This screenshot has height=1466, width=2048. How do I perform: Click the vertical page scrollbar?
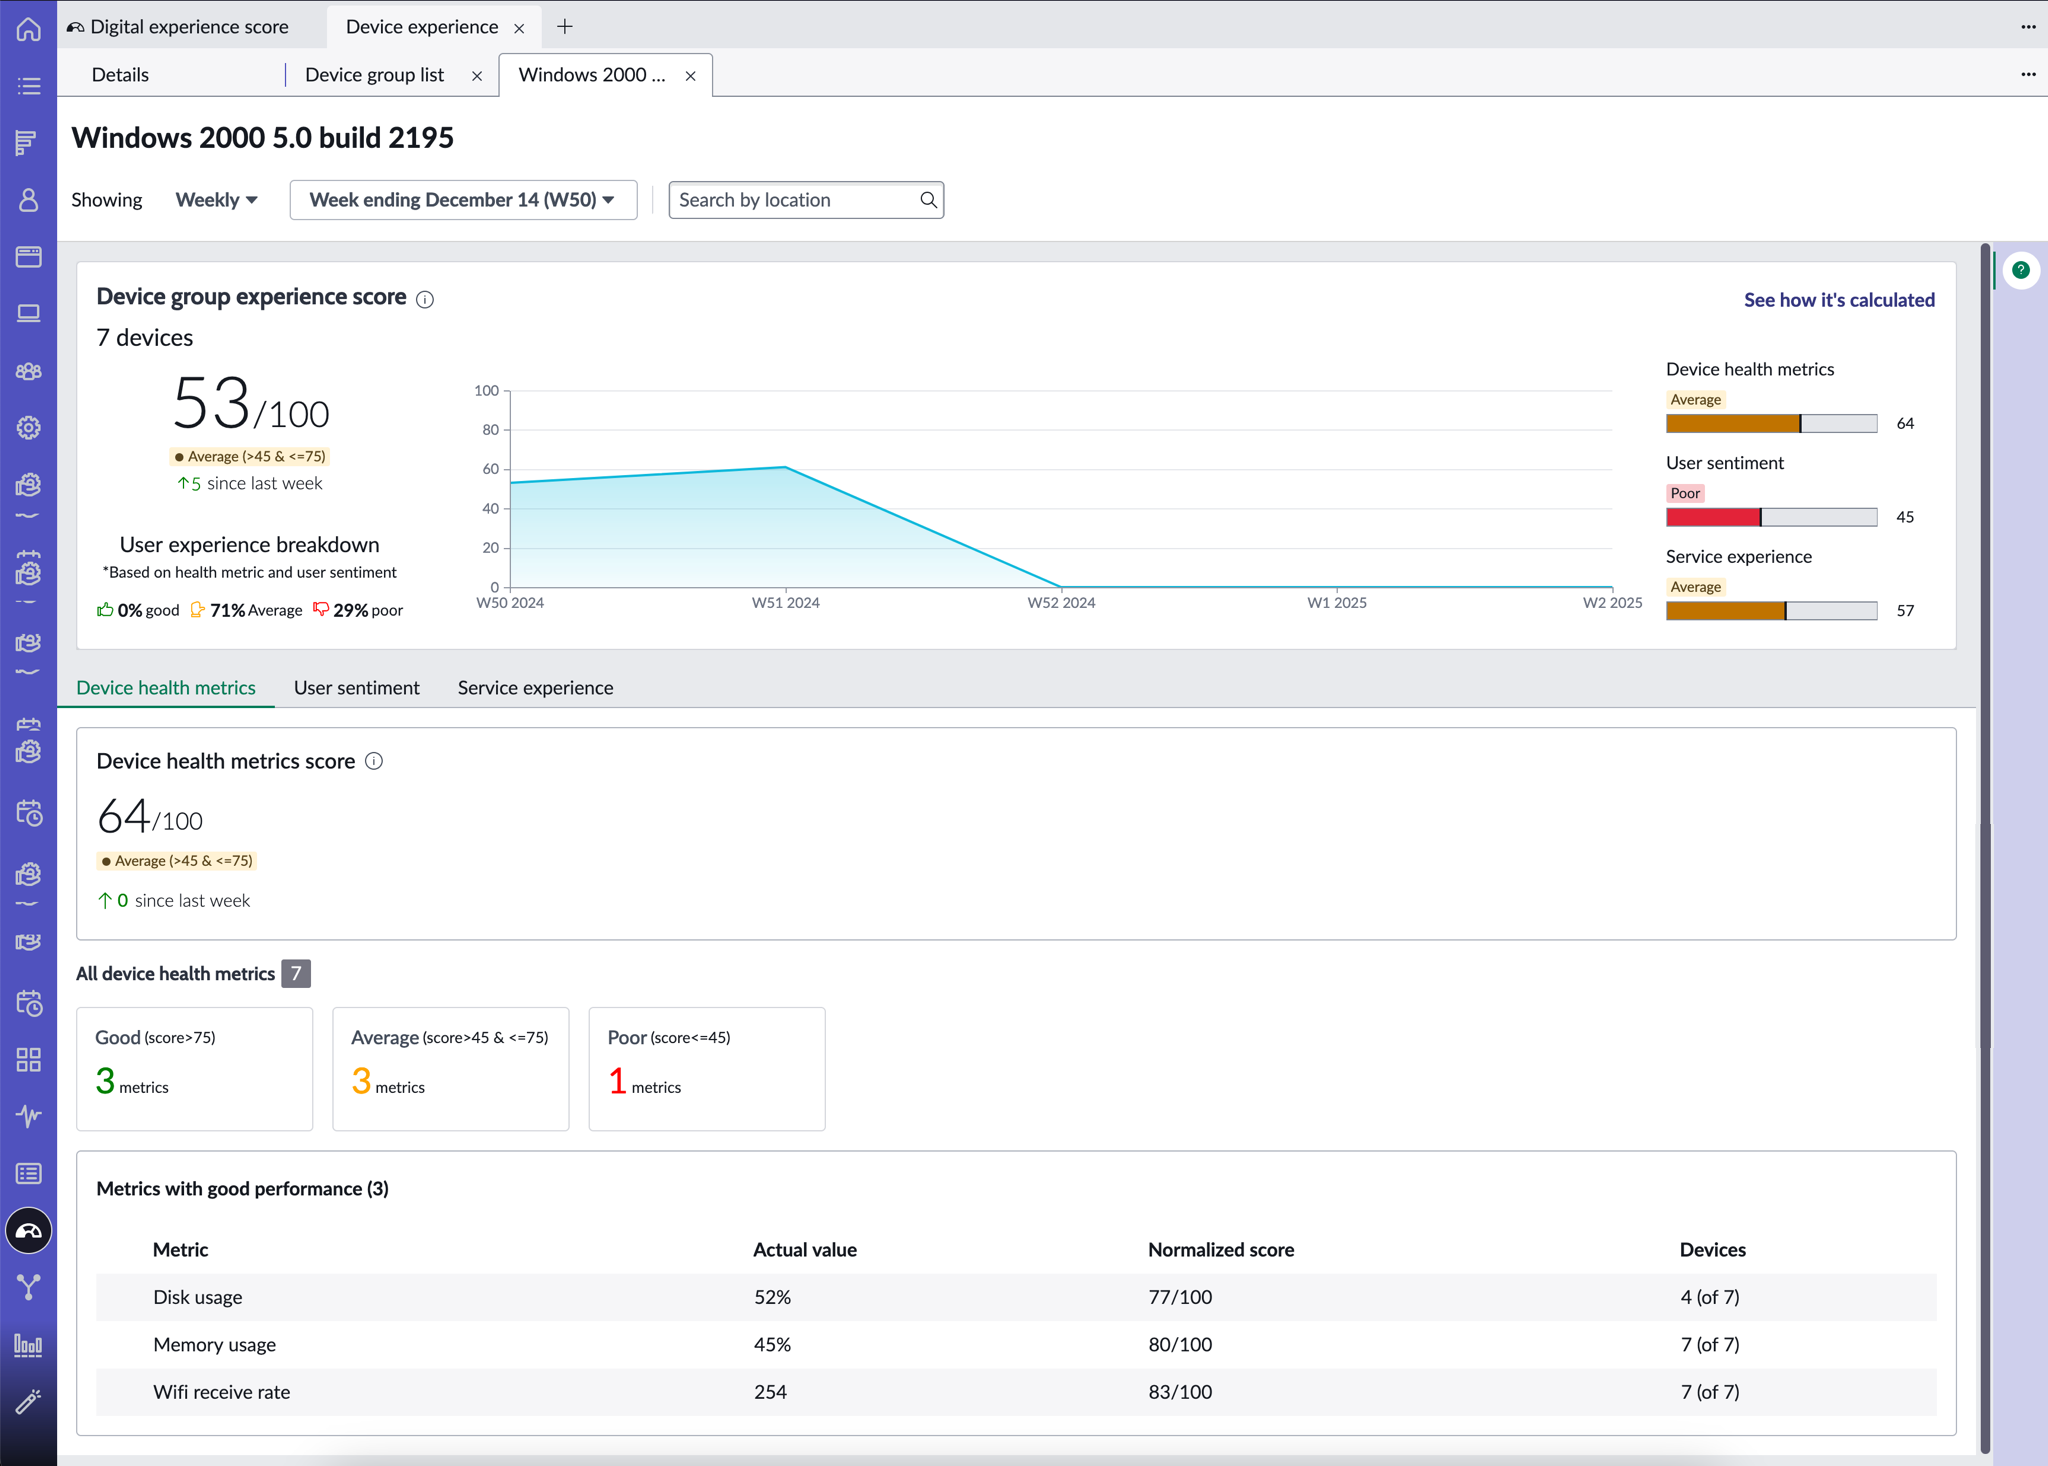coord(1985,848)
